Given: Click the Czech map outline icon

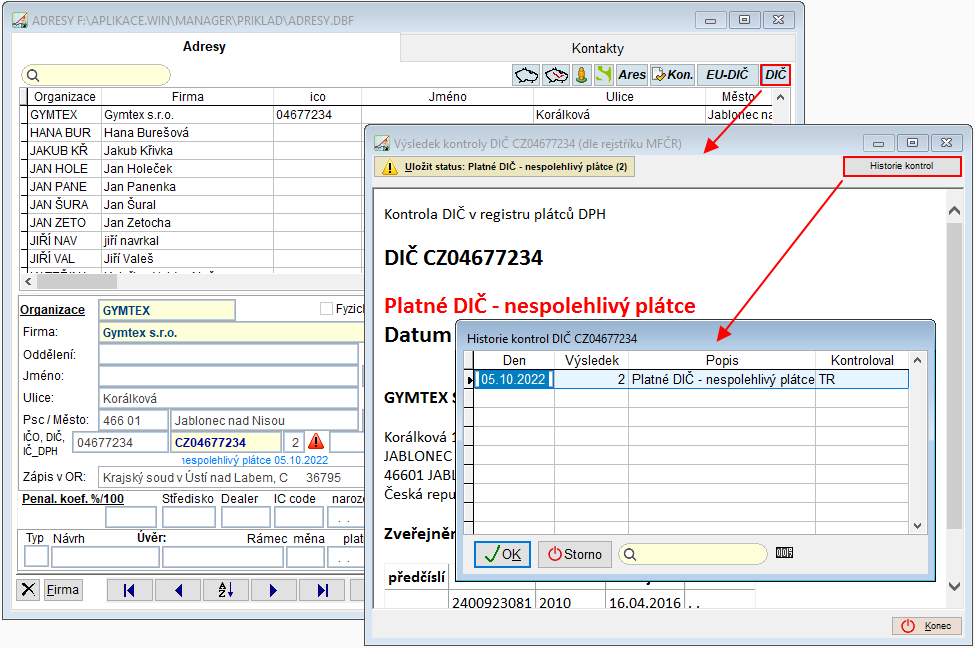Looking at the screenshot, I should pos(526,75).
